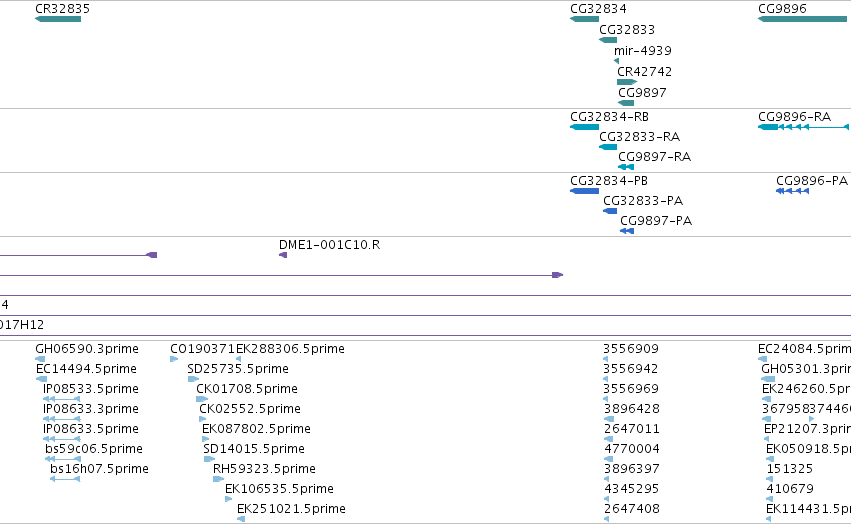The width and height of the screenshot is (851, 524).
Task: Click purple arrowhead ending the longest clone line
Action: click(x=557, y=275)
